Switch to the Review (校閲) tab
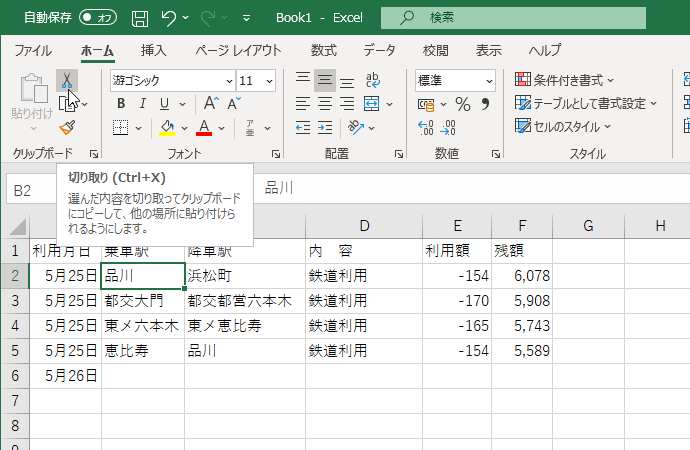Image resolution: width=690 pixels, height=450 pixels. coord(435,50)
